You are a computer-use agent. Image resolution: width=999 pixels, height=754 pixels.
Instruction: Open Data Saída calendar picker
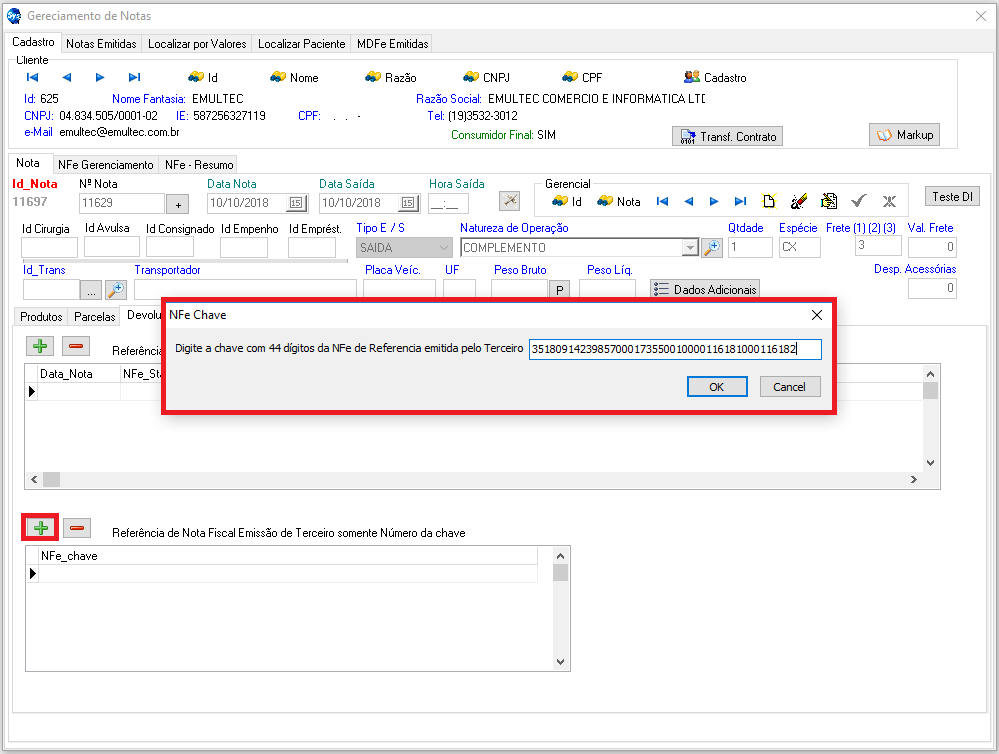click(x=407, y=203)
